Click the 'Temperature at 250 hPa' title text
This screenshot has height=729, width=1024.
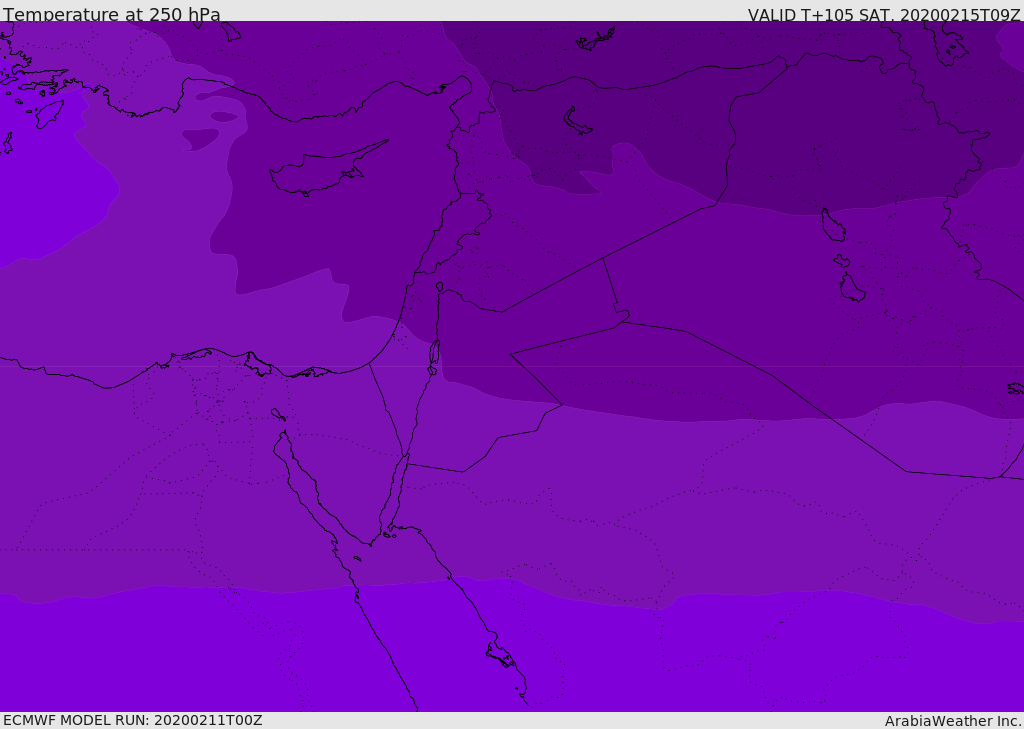[112, 14]
